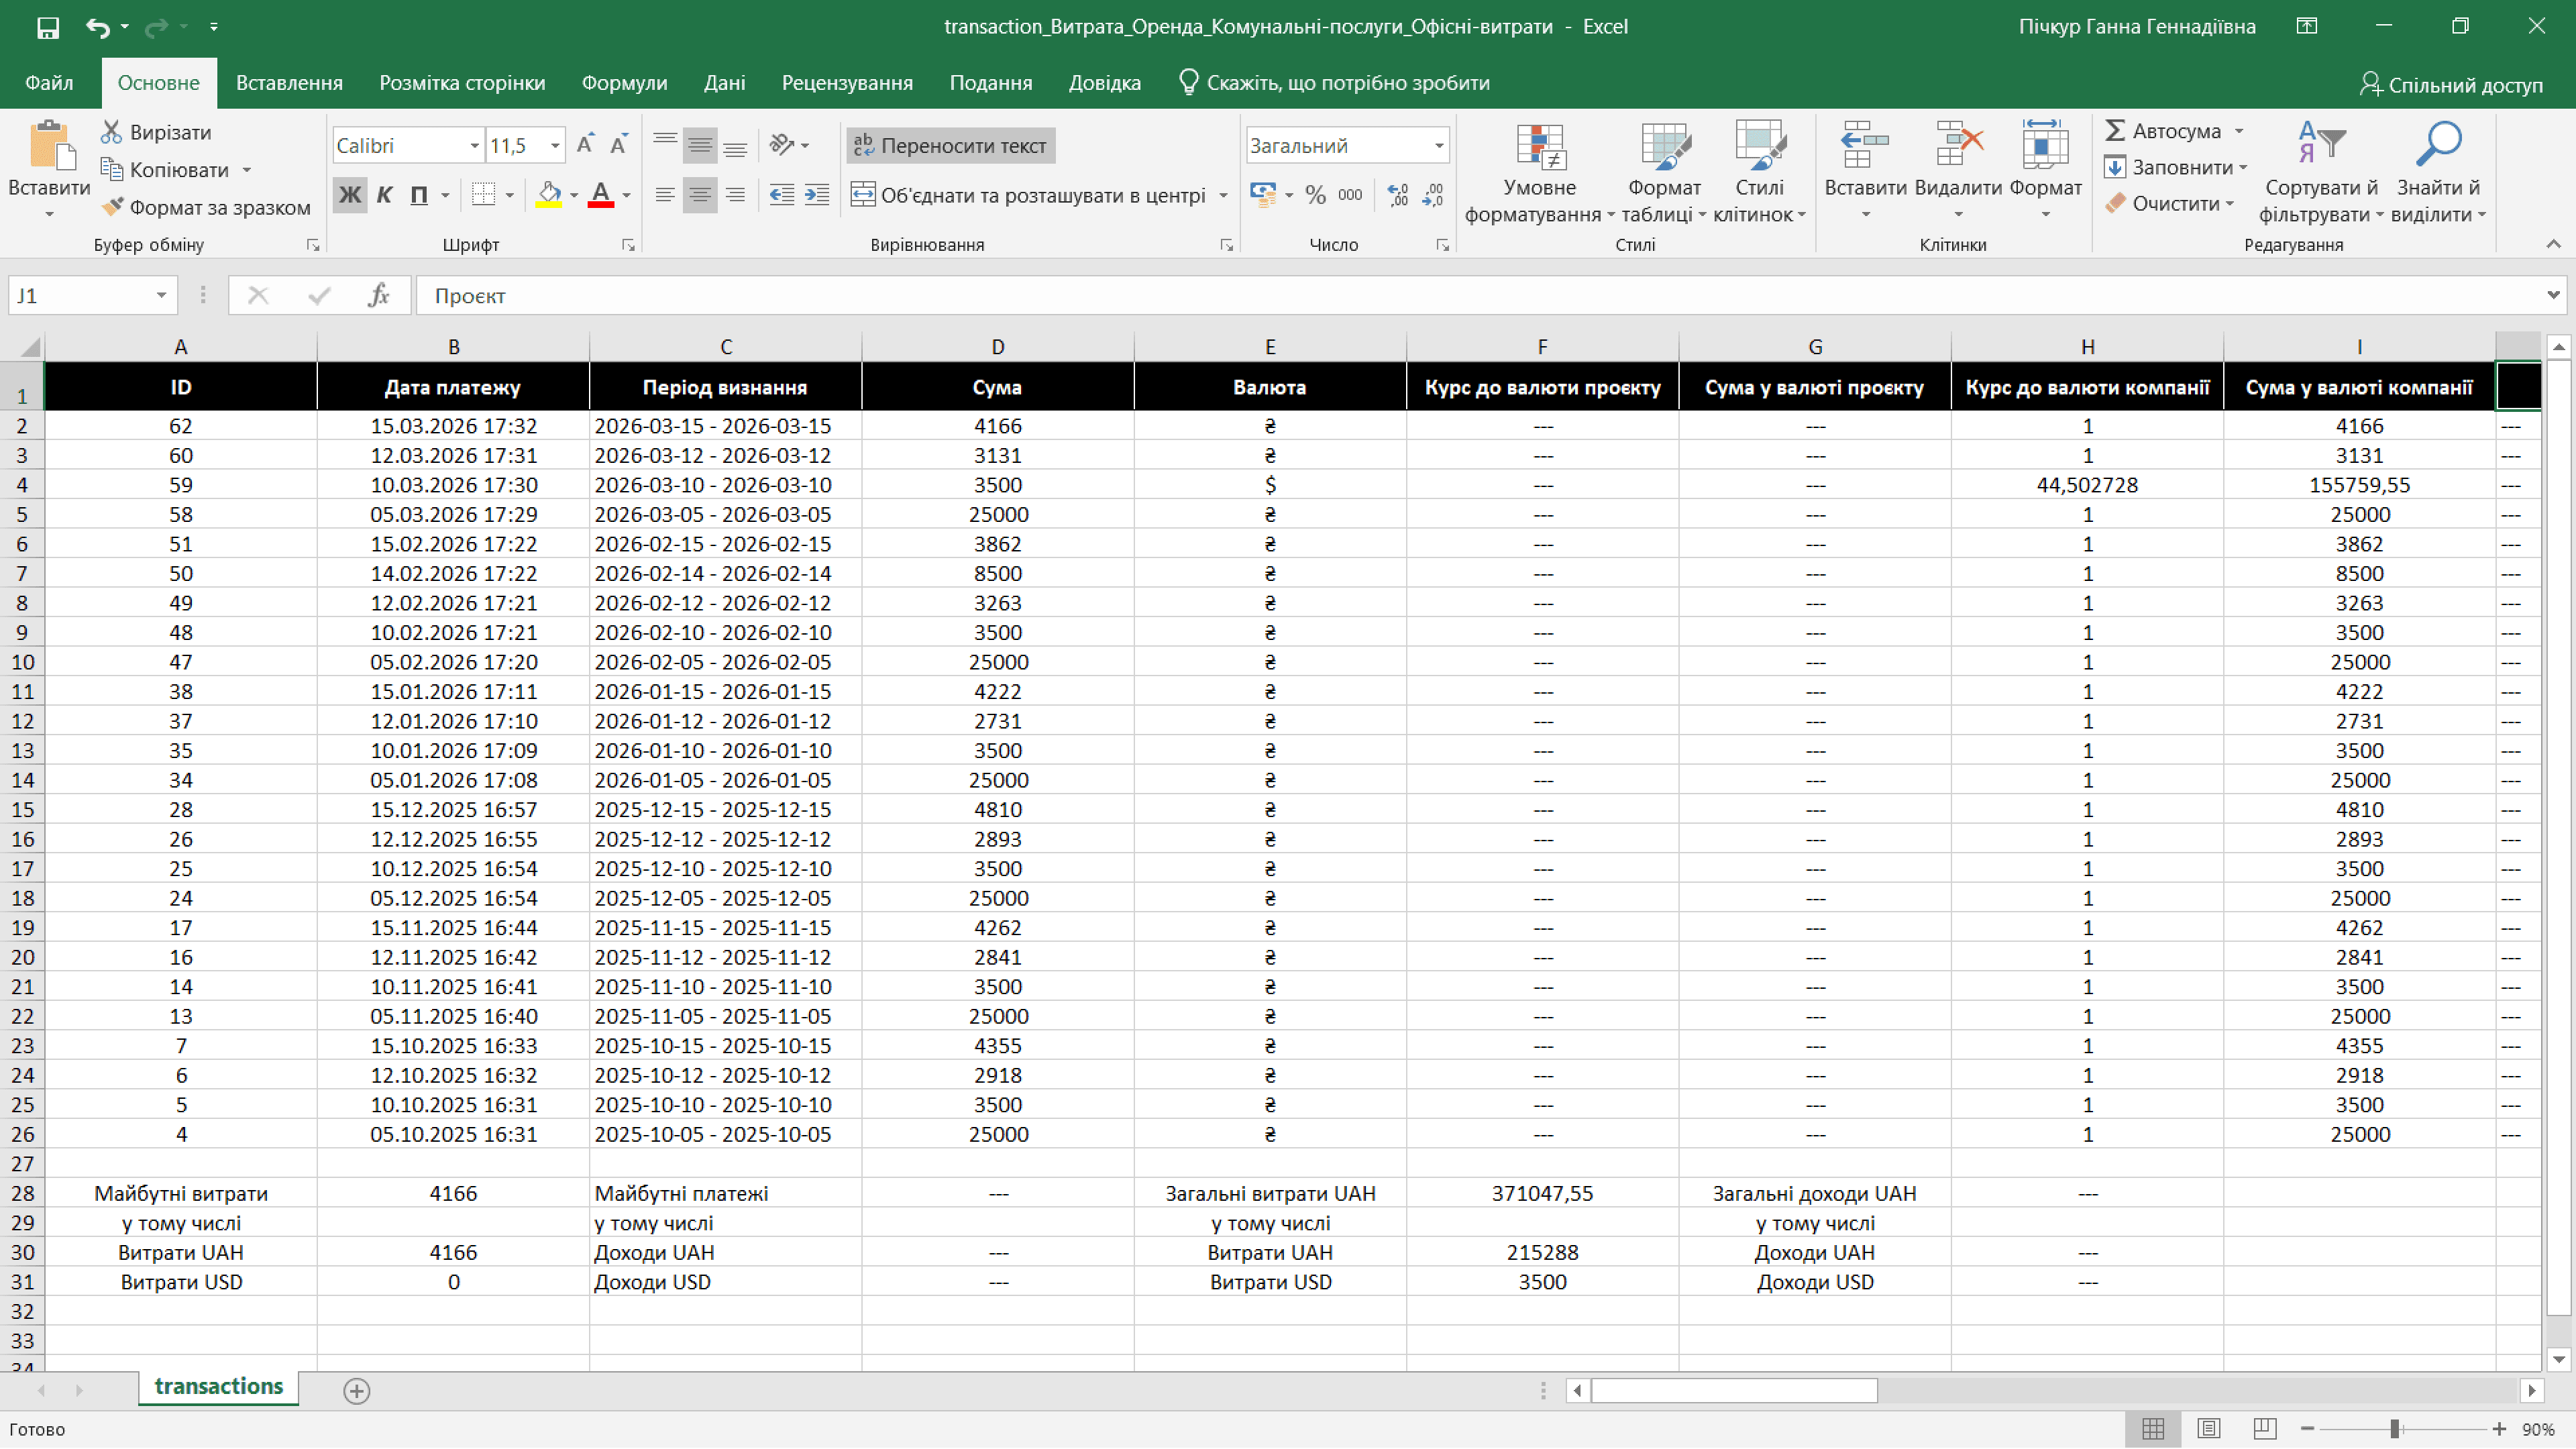This screenshot has height=1449, width=2576.
Task: Open the Merge and Center dropdown arrow
Action: (x=1223, y=195)
